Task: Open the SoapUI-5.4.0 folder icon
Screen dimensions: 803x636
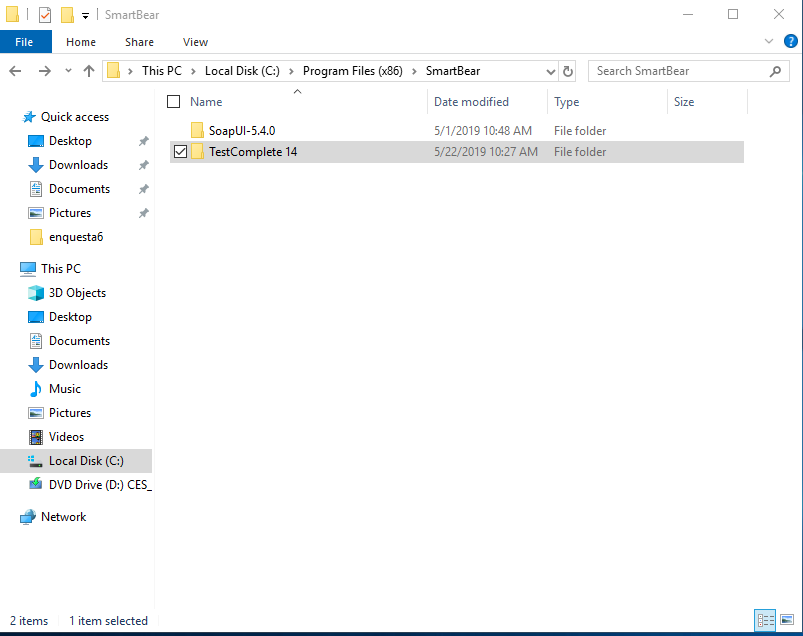Action: pyautogui.click(x=197, y=131)
